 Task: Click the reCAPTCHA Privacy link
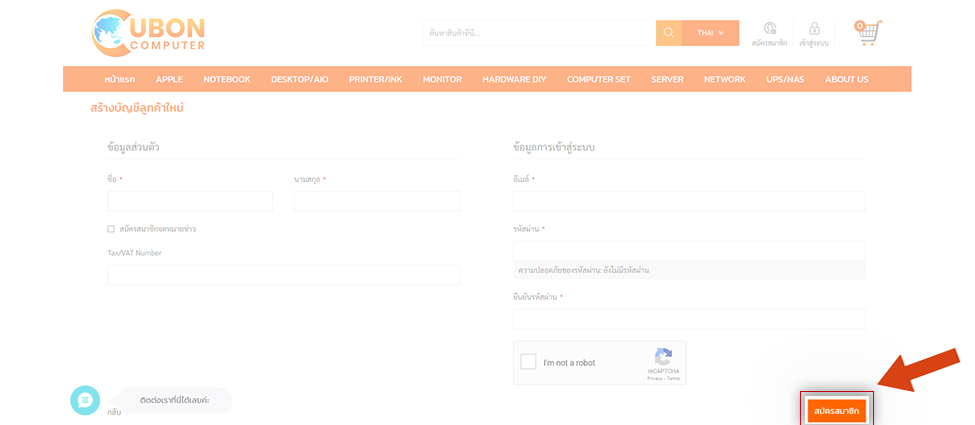tap(654, 378)
